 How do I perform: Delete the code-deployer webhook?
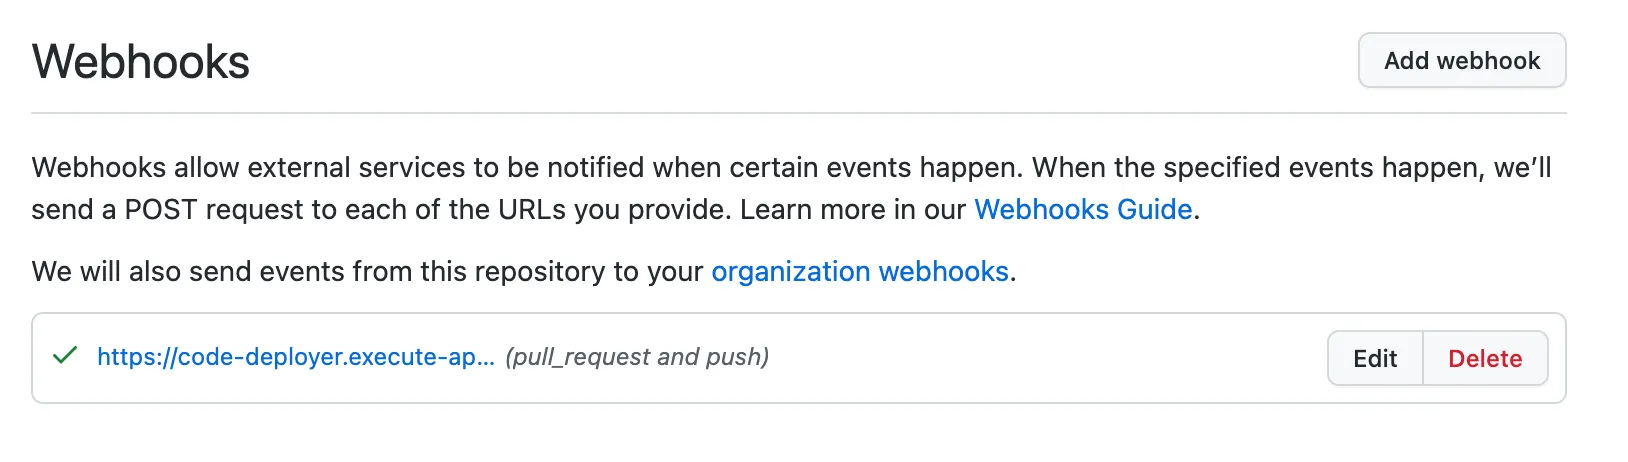click(1484, 359)
